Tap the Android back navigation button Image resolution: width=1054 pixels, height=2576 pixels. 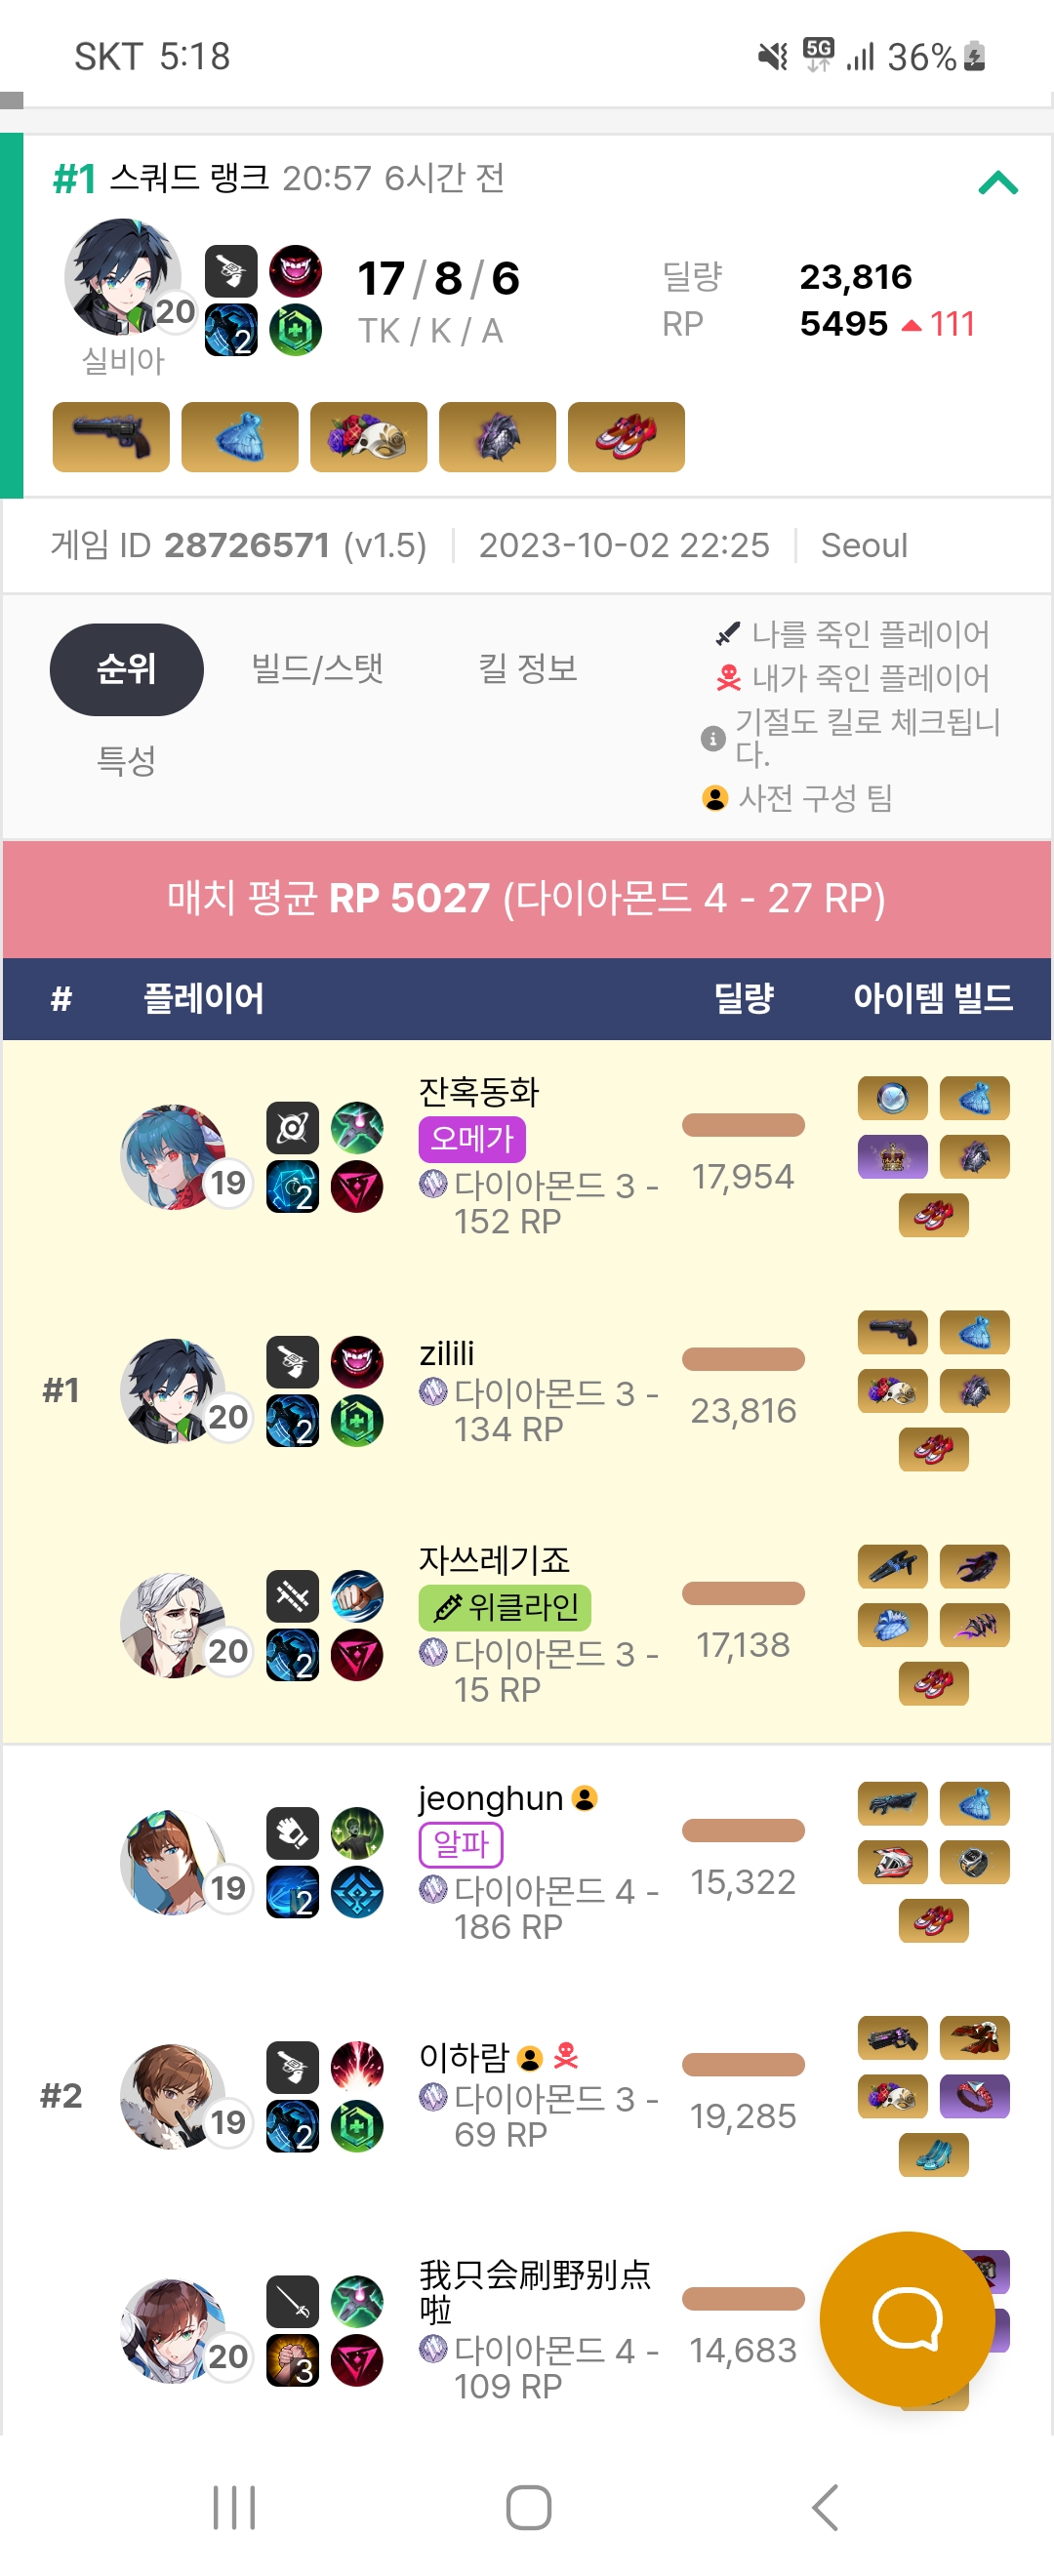click(x=825, y=2507)
